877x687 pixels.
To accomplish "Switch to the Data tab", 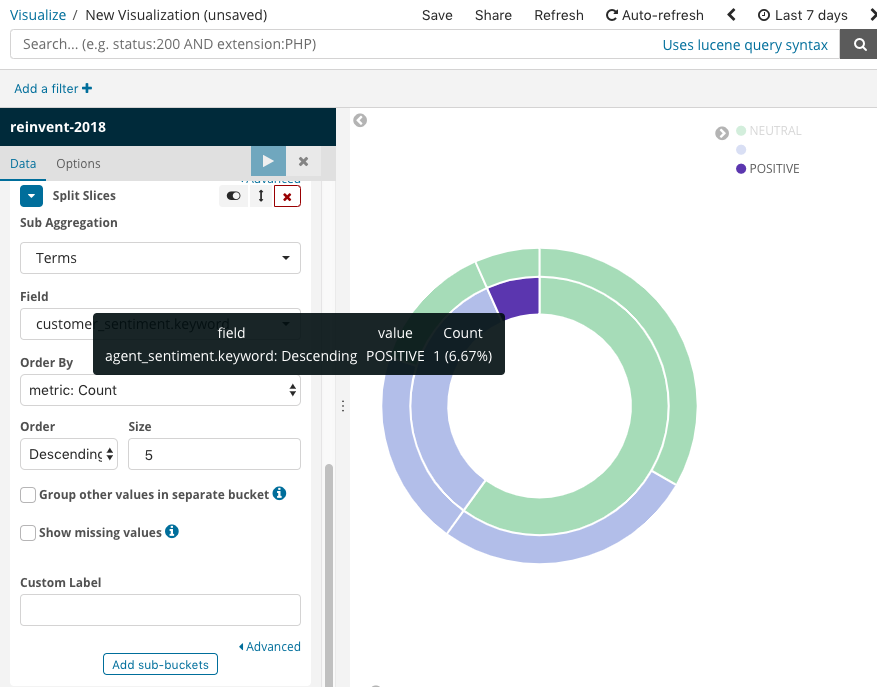I will pyautogui.click(x=23, y=163).
